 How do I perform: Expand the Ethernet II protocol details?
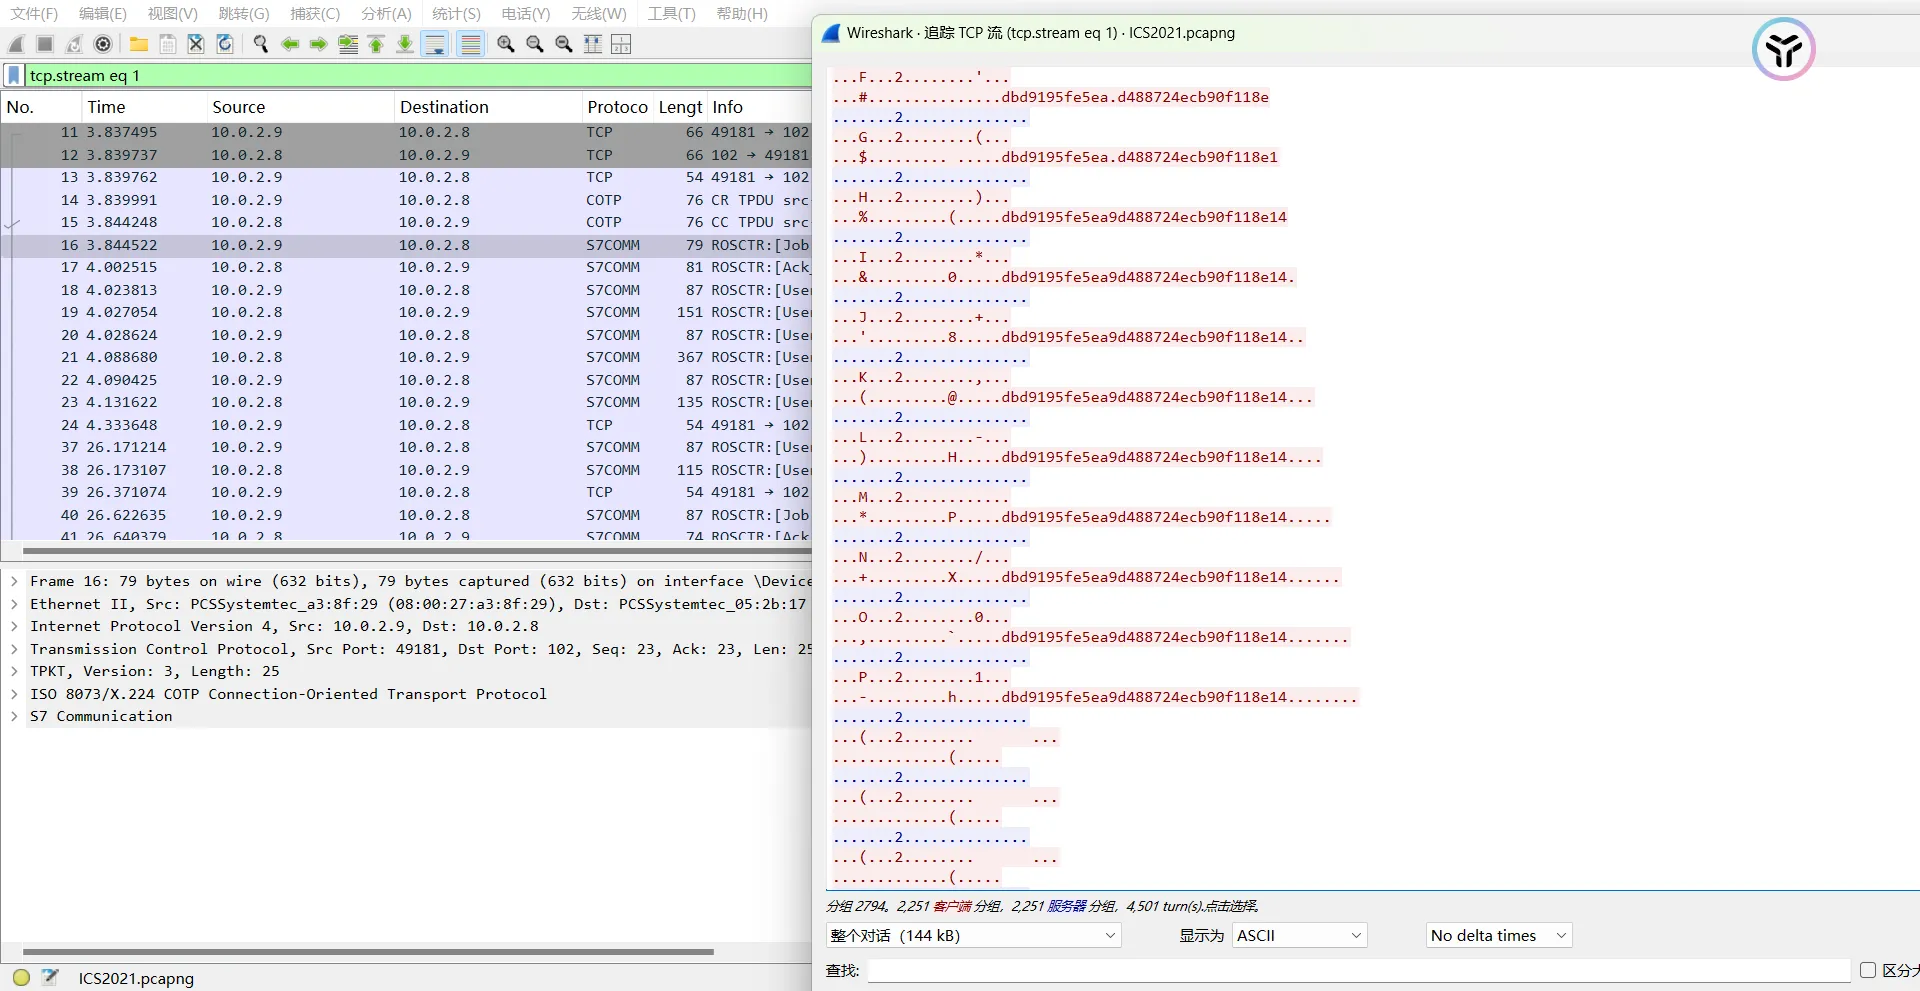point(14,604)
